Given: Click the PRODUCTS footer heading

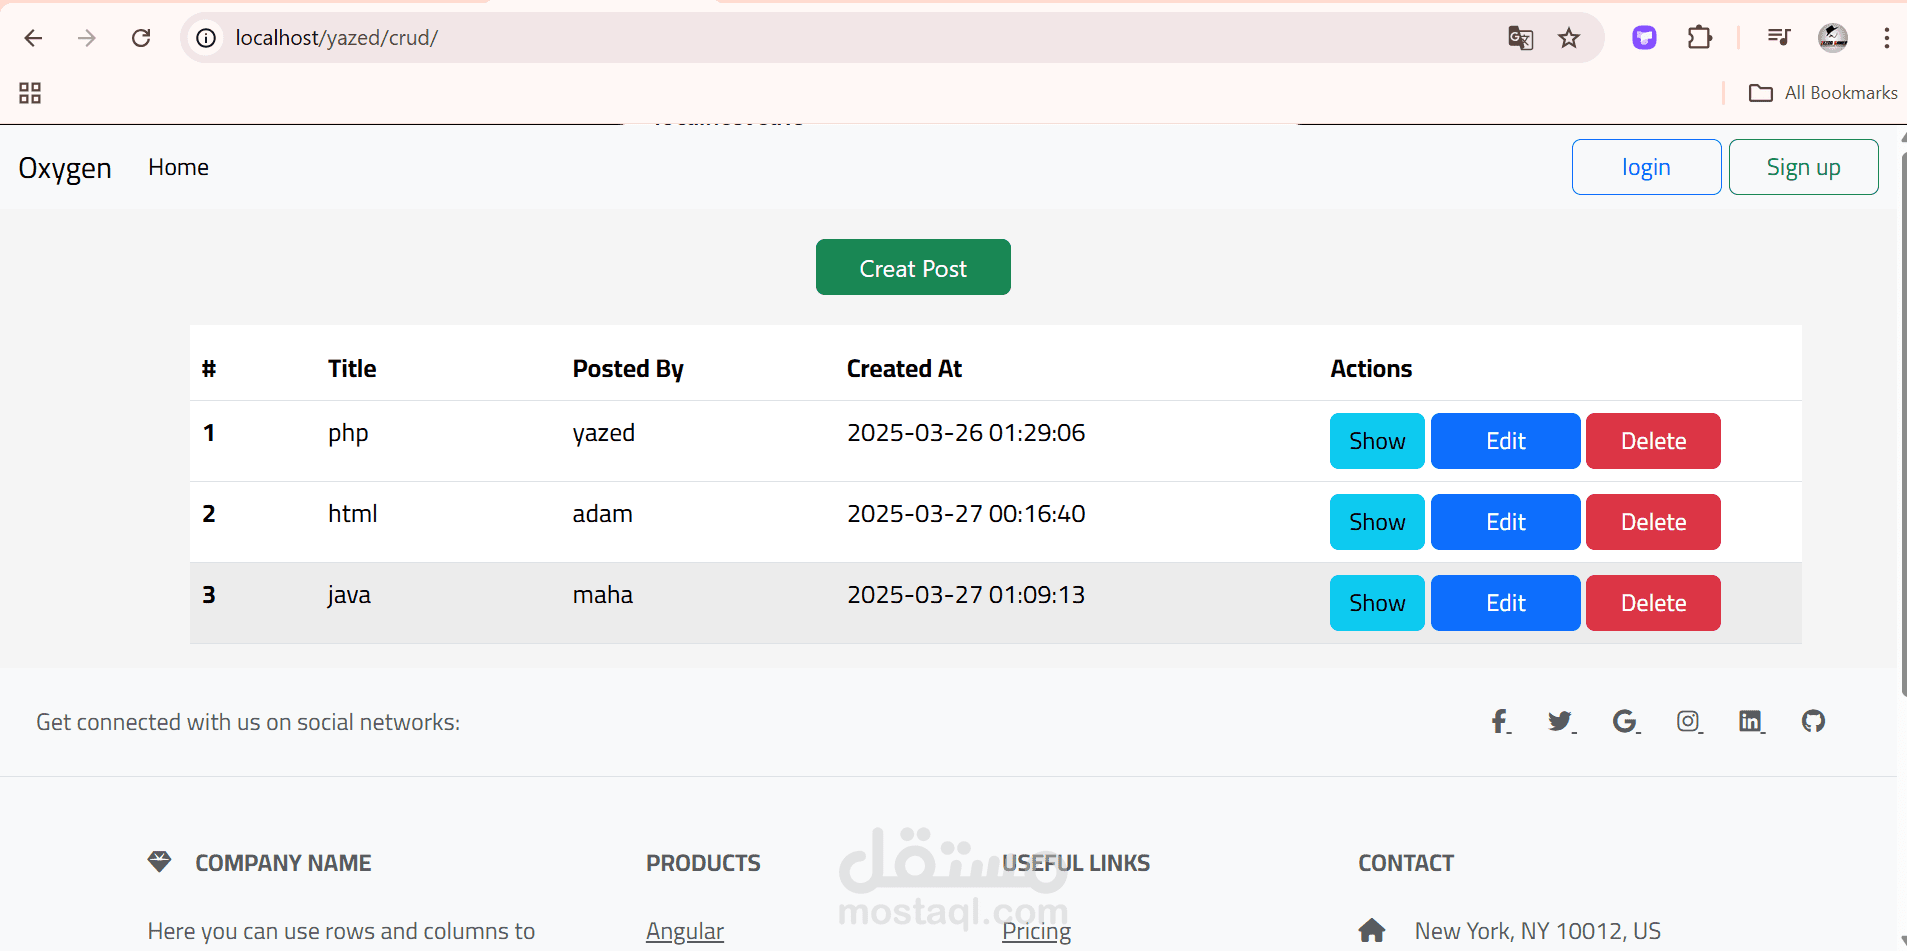Looking at the screenshot, I should pyautogui.click(x=703, y=863).
